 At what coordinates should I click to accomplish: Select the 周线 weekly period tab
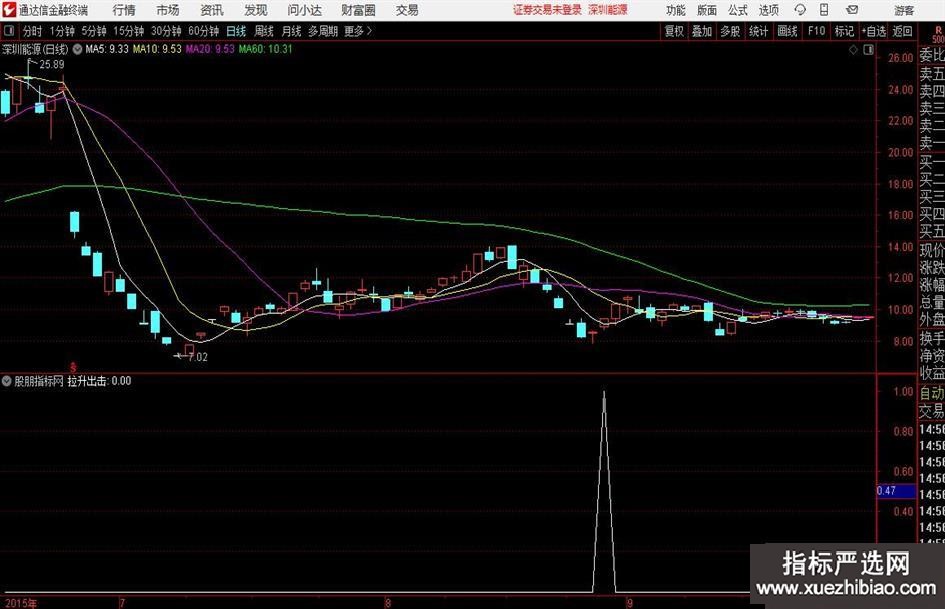pos(264,31)
